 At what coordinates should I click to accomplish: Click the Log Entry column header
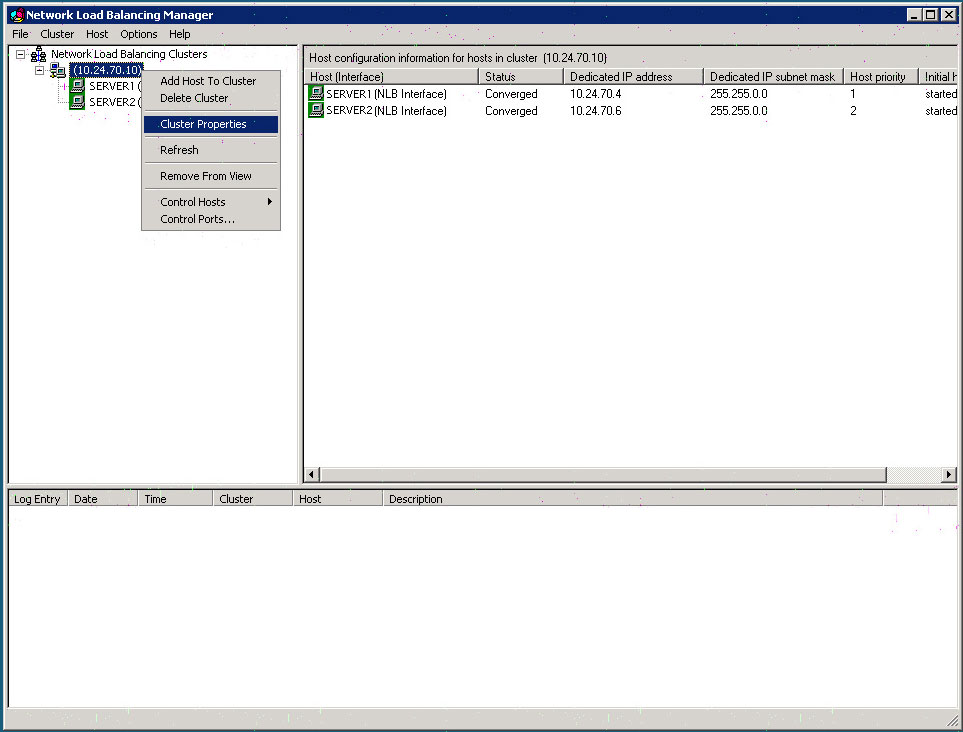point(37,499)
